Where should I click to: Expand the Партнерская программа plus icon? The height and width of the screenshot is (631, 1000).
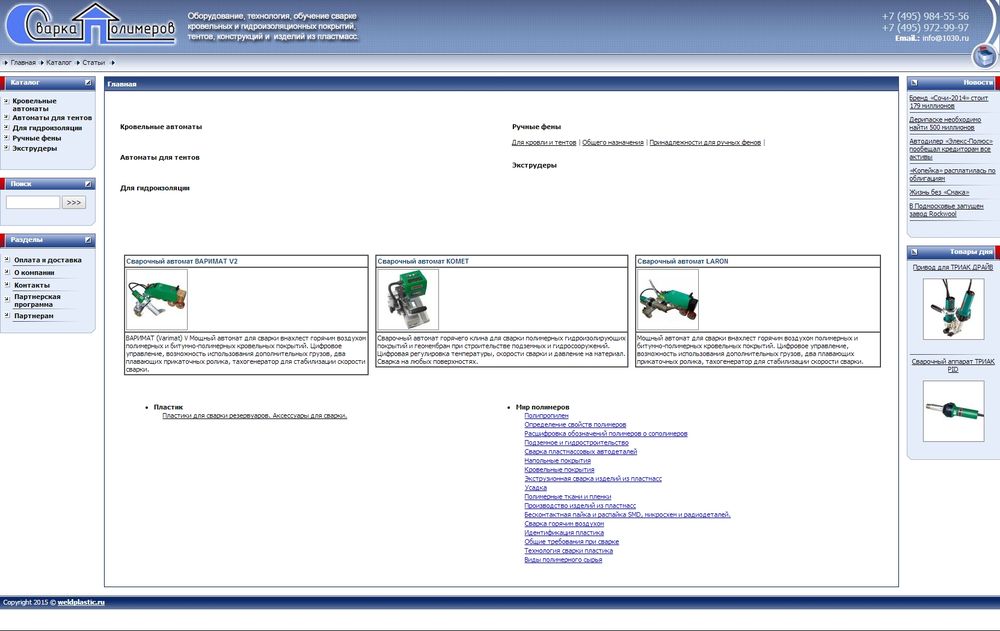coord(7,297)
